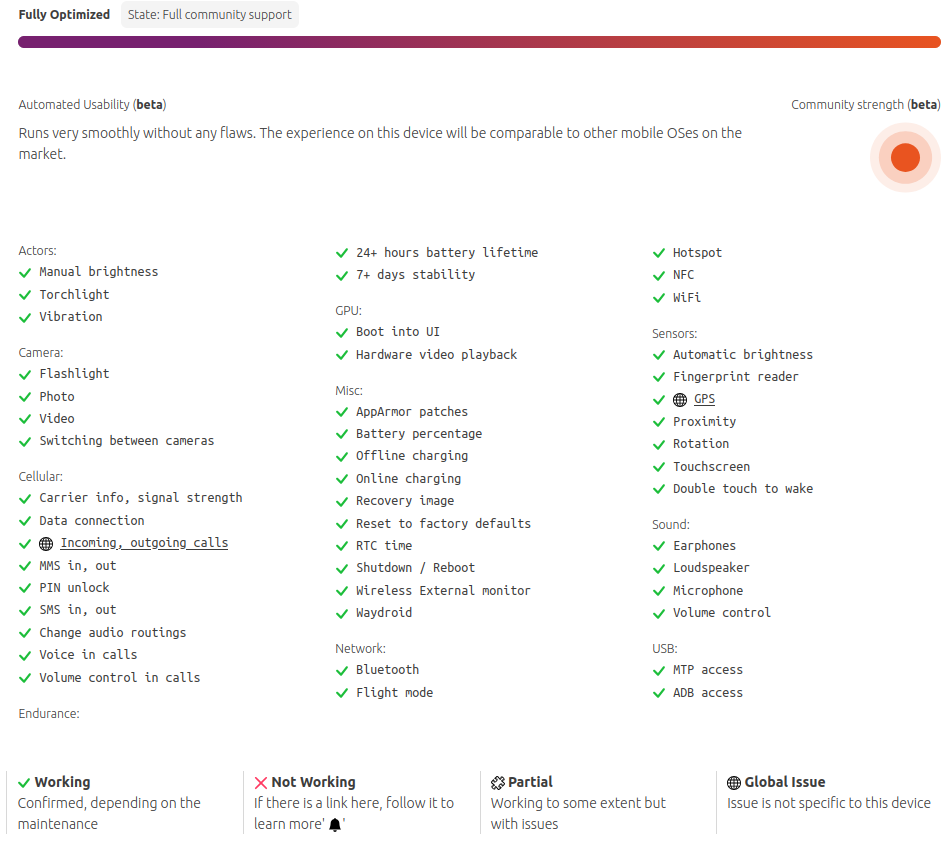Click the globe icon beside Incoming, outgoing calls
Screen dimensions: 948x846
tap(46, 544)
